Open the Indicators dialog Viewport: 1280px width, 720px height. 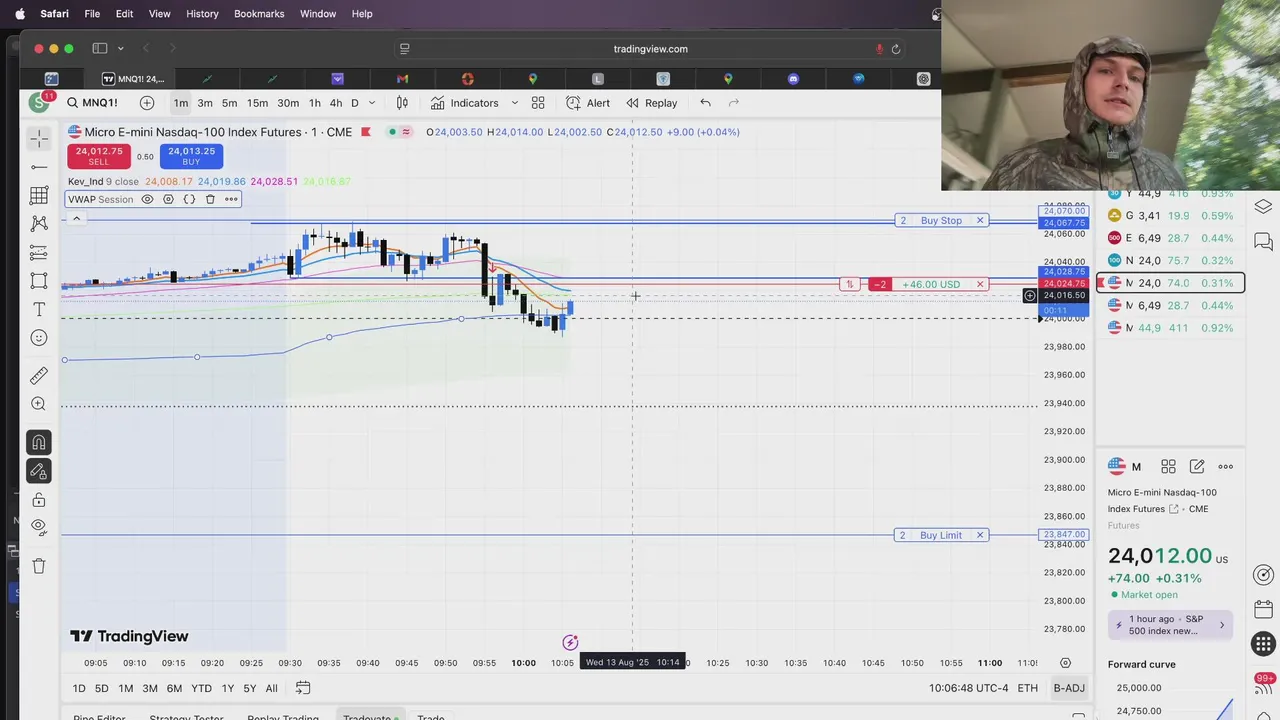(465, 103)
